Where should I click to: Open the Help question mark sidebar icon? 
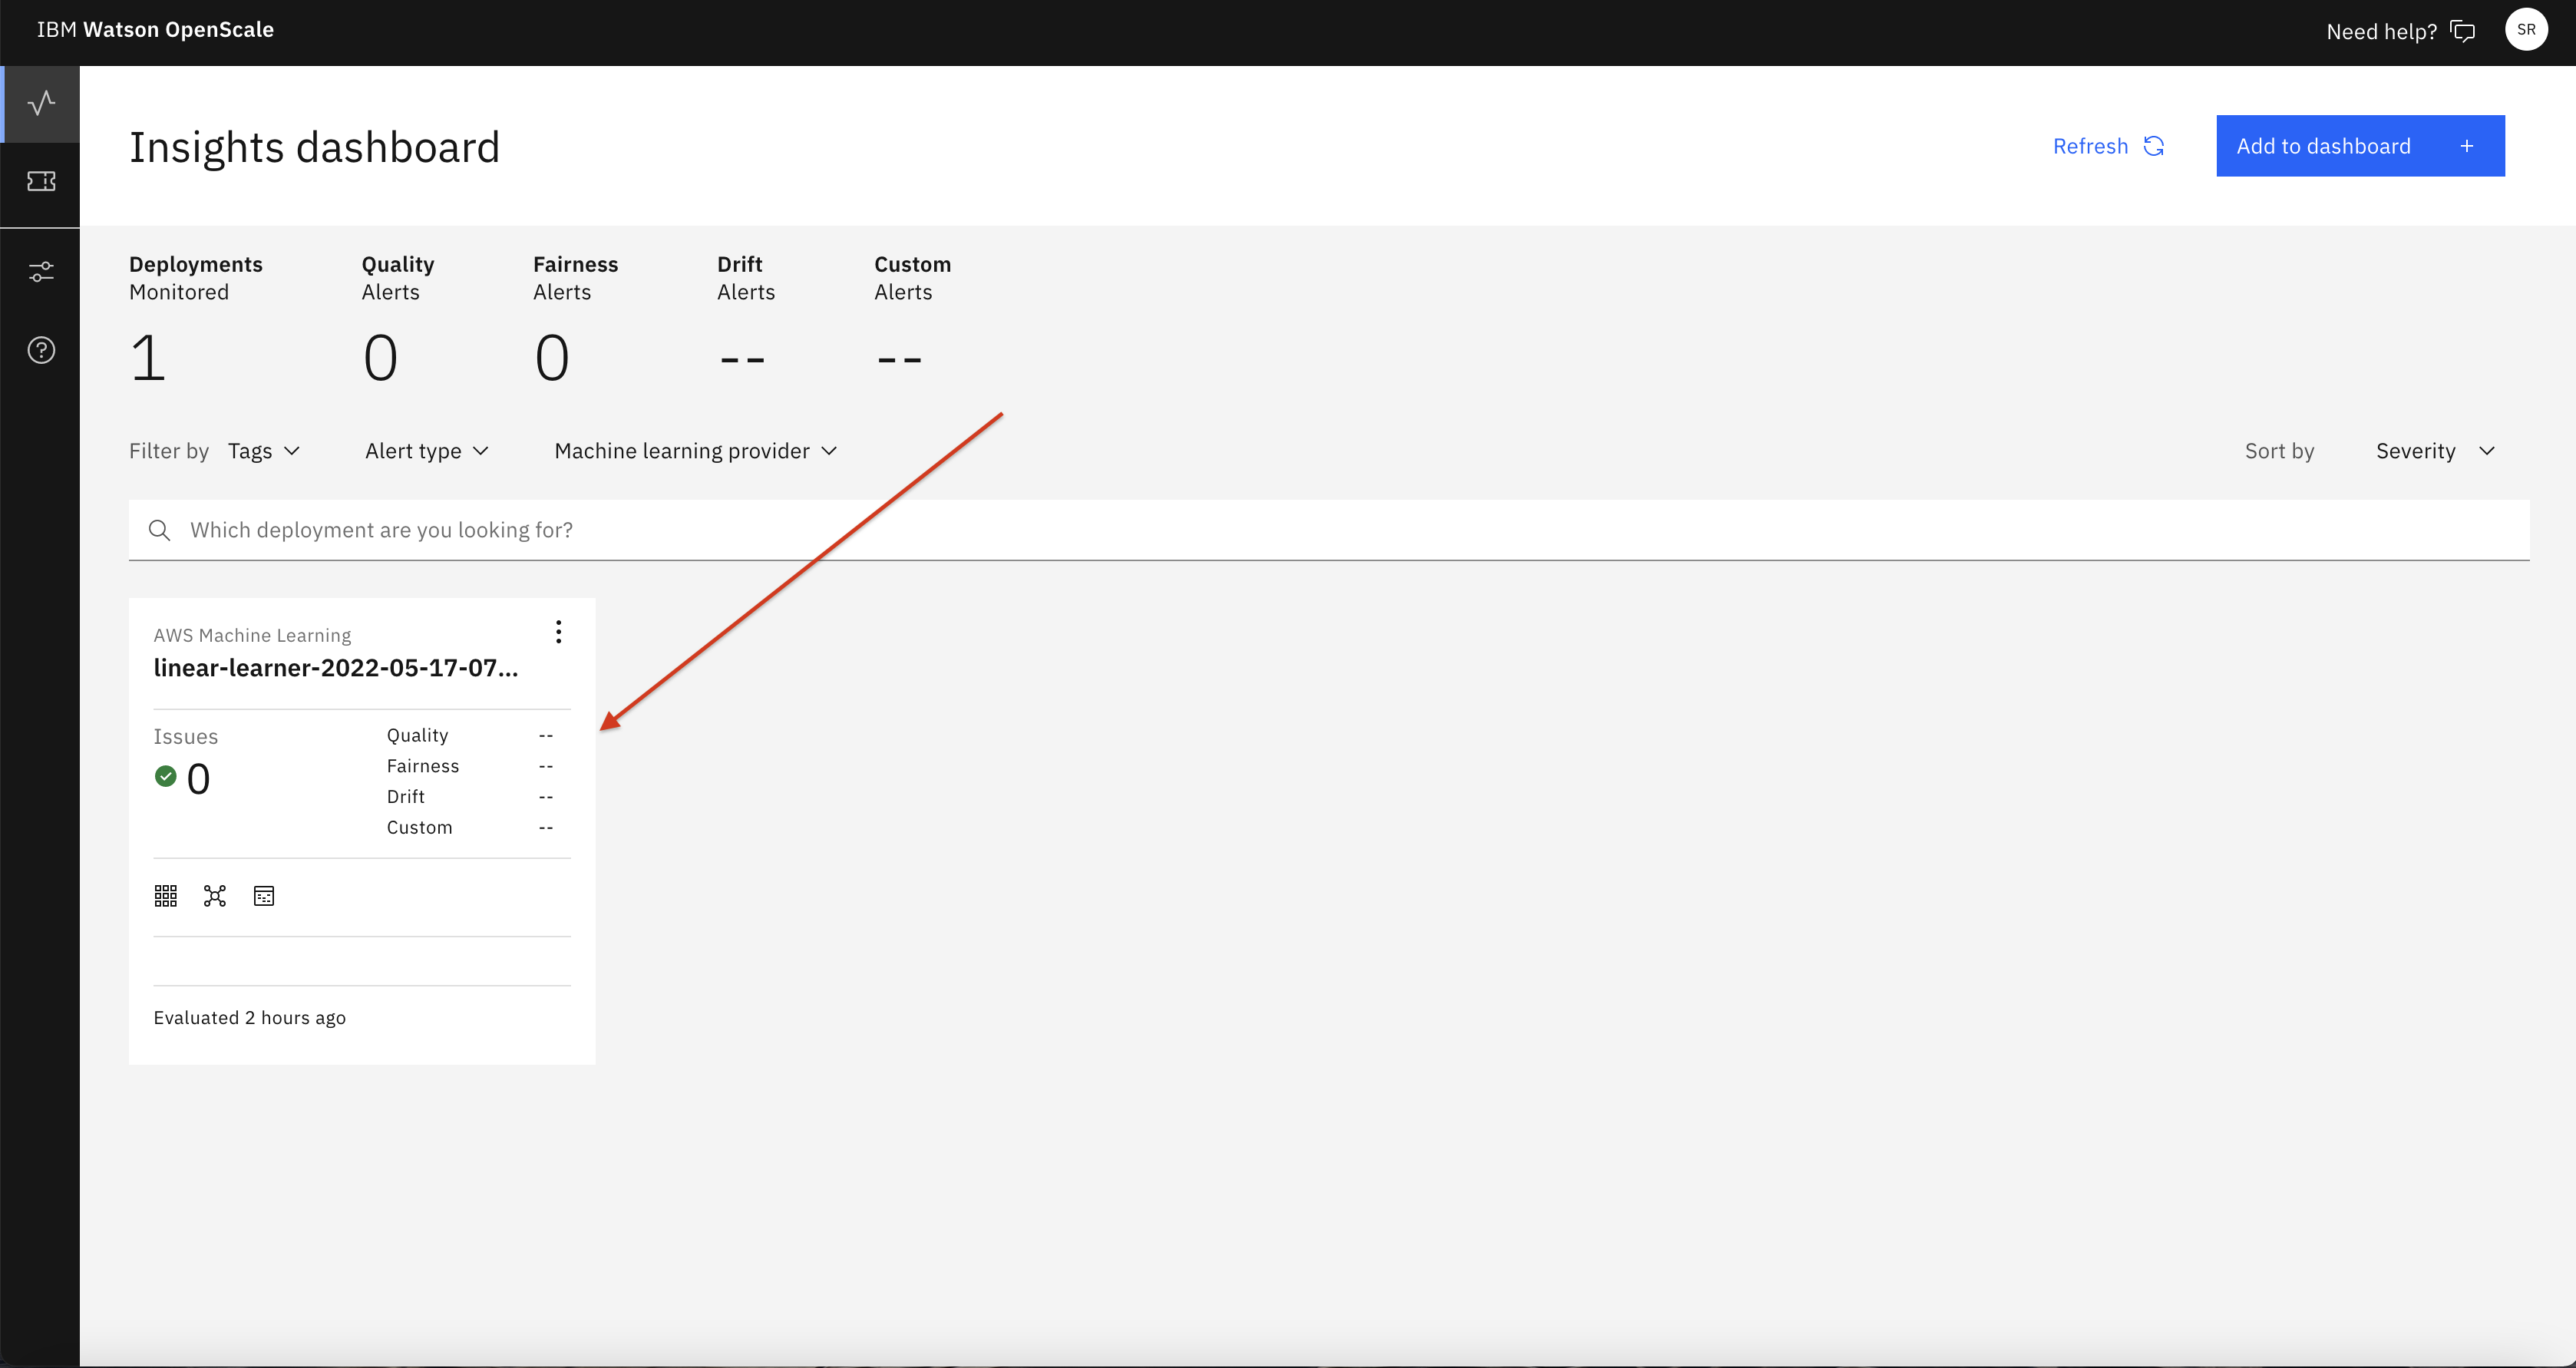pyautogui.click(x=41, y=350)
